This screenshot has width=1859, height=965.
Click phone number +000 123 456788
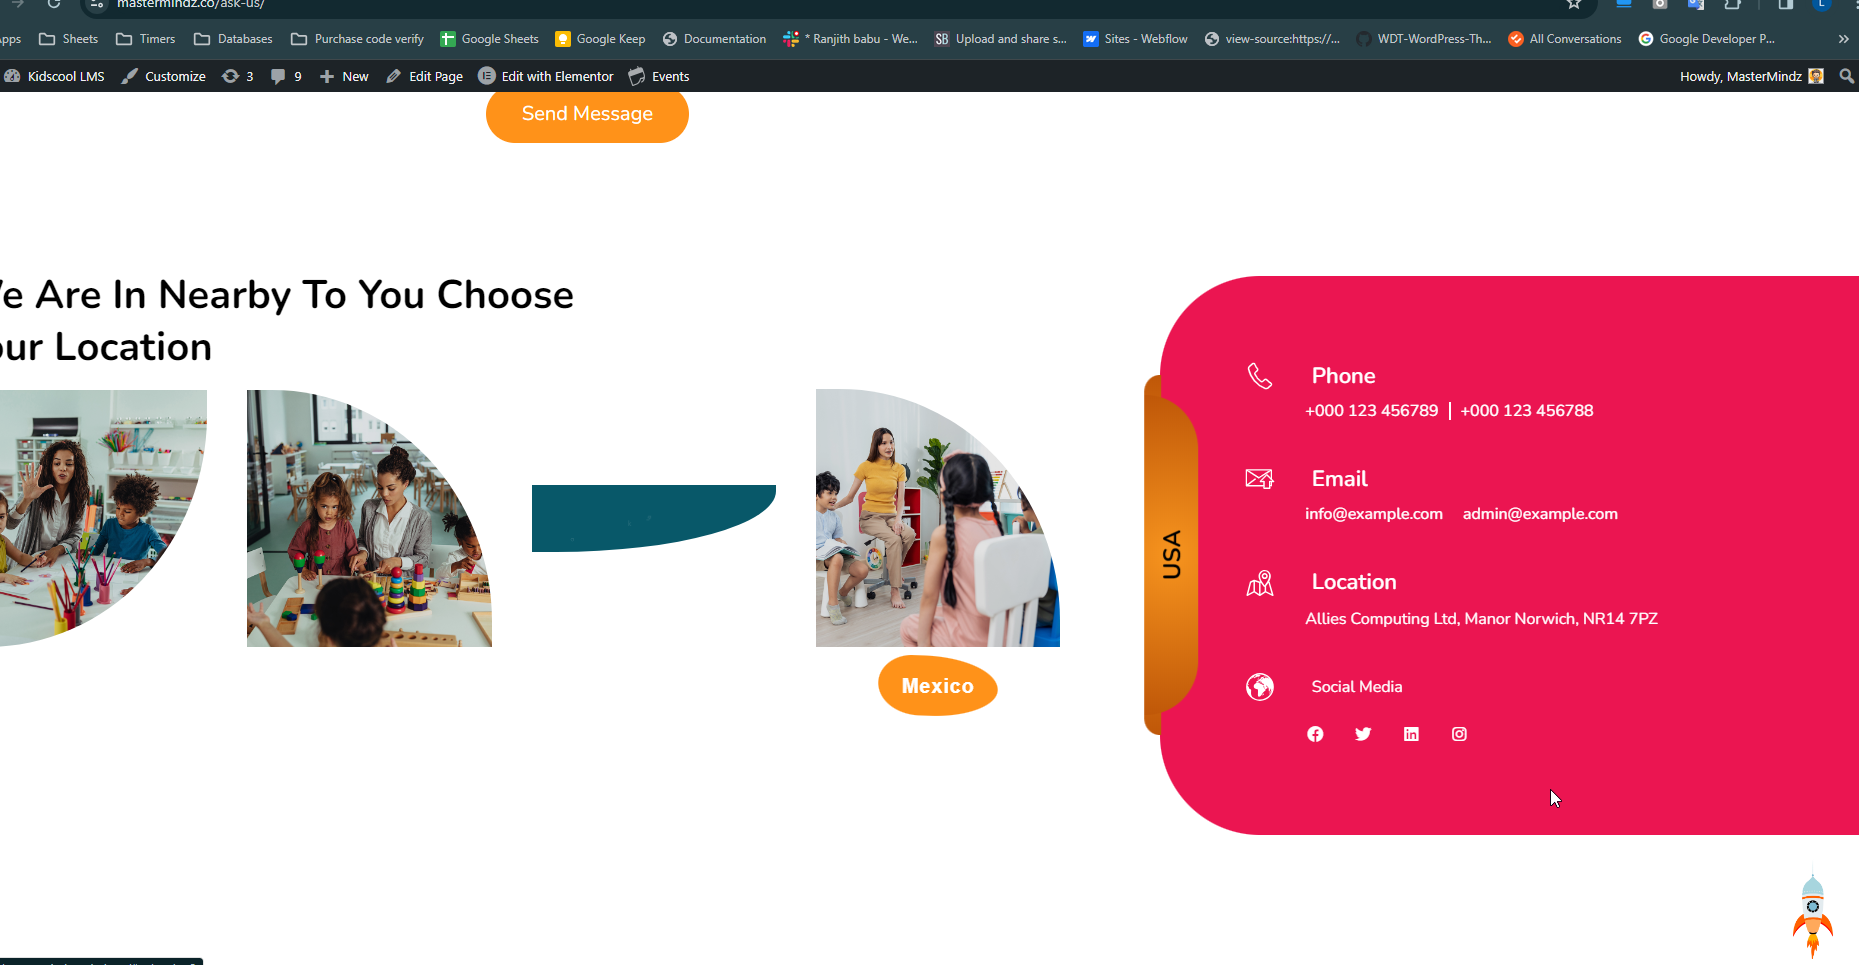click(1527, 411)
